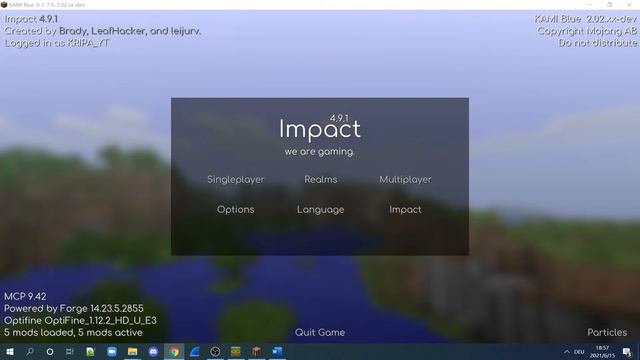This screenshot has width=640, height=360.
Task: Click the 'Impact 4.9.1' text at top-left
Action: (x=31, y=19)
